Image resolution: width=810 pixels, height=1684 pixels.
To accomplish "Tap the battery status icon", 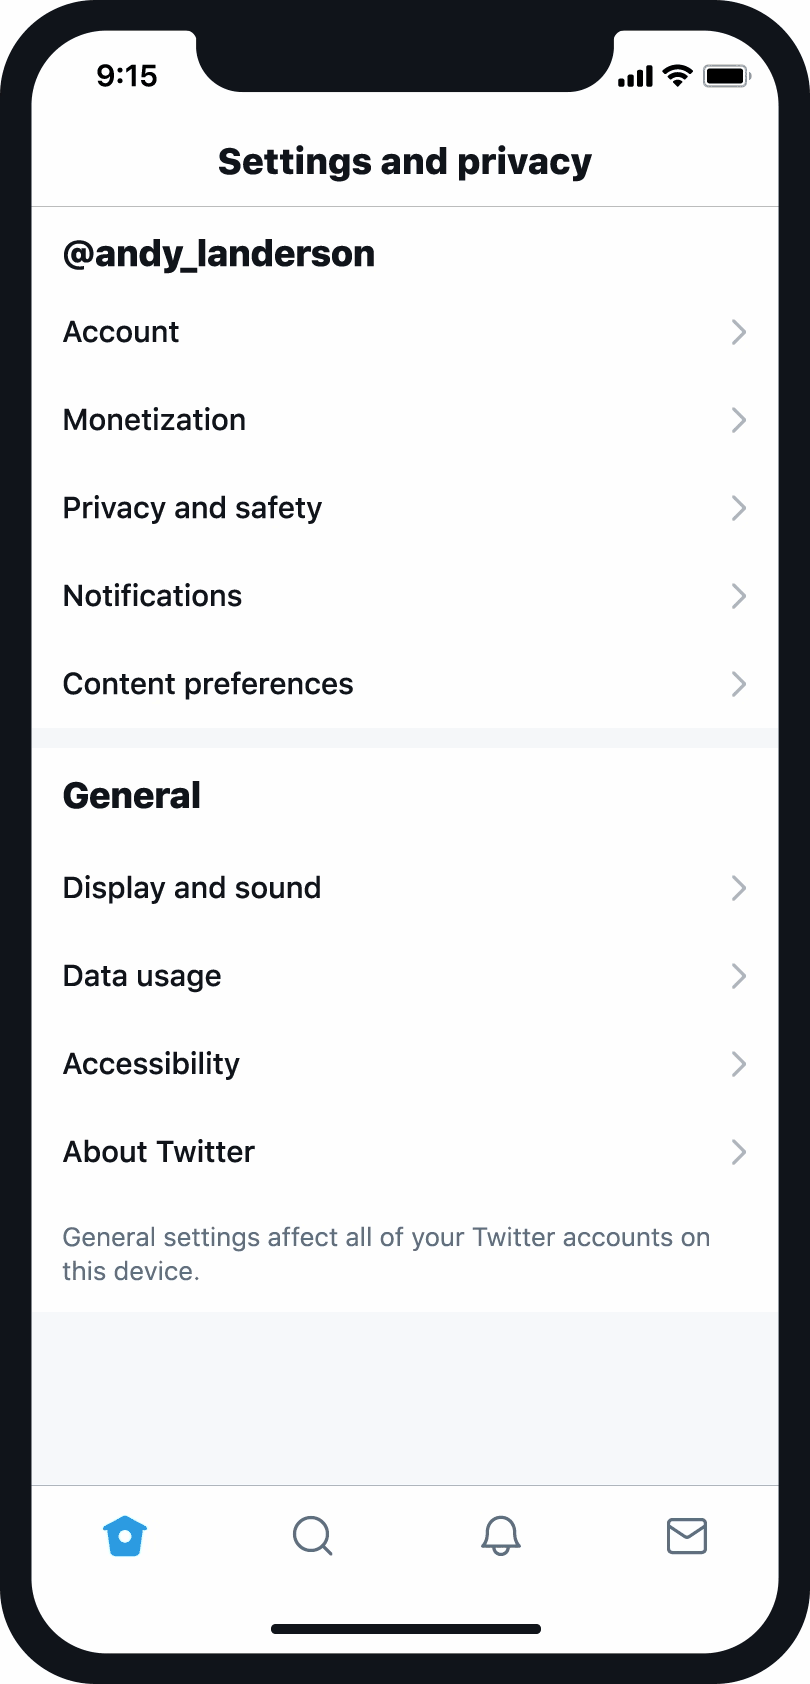I will click(727, 76).
